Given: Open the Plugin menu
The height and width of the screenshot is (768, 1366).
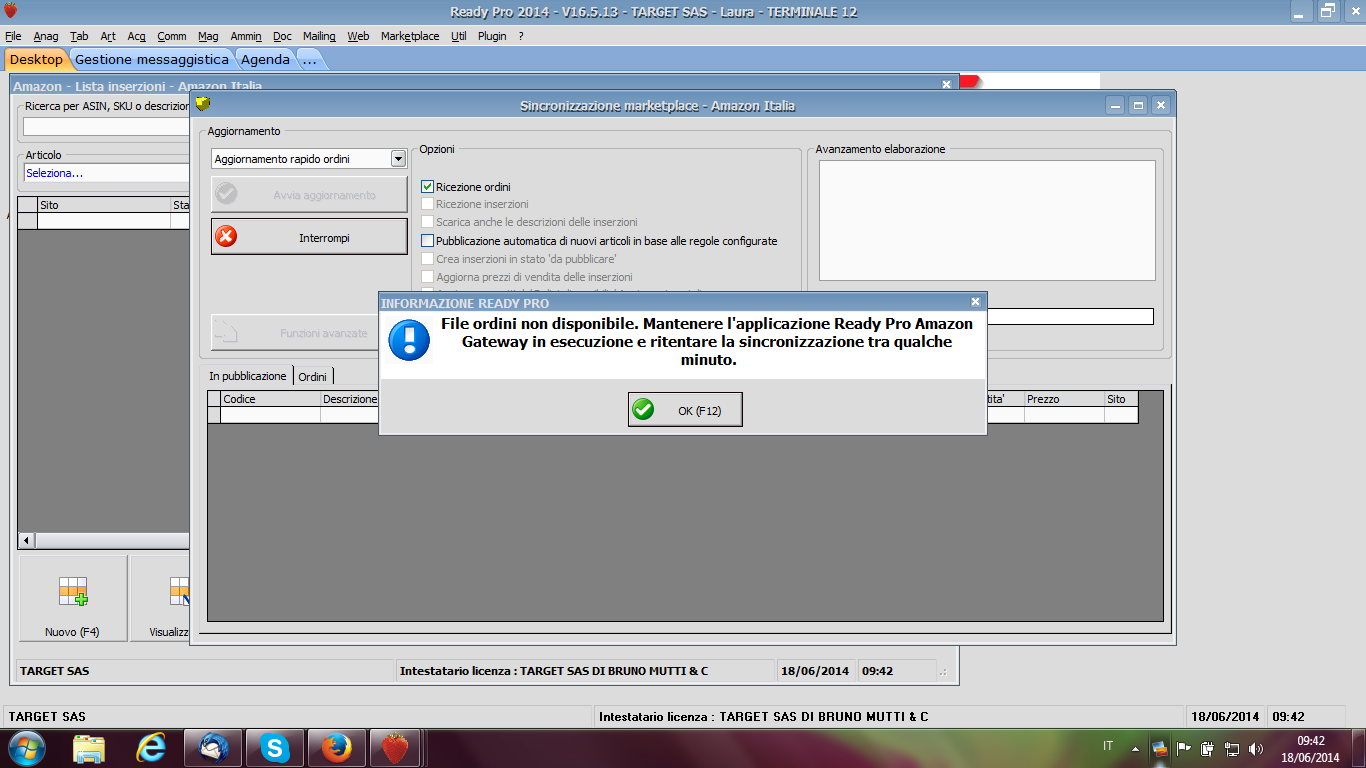Looking at the screenshot, I should [492, 36].
